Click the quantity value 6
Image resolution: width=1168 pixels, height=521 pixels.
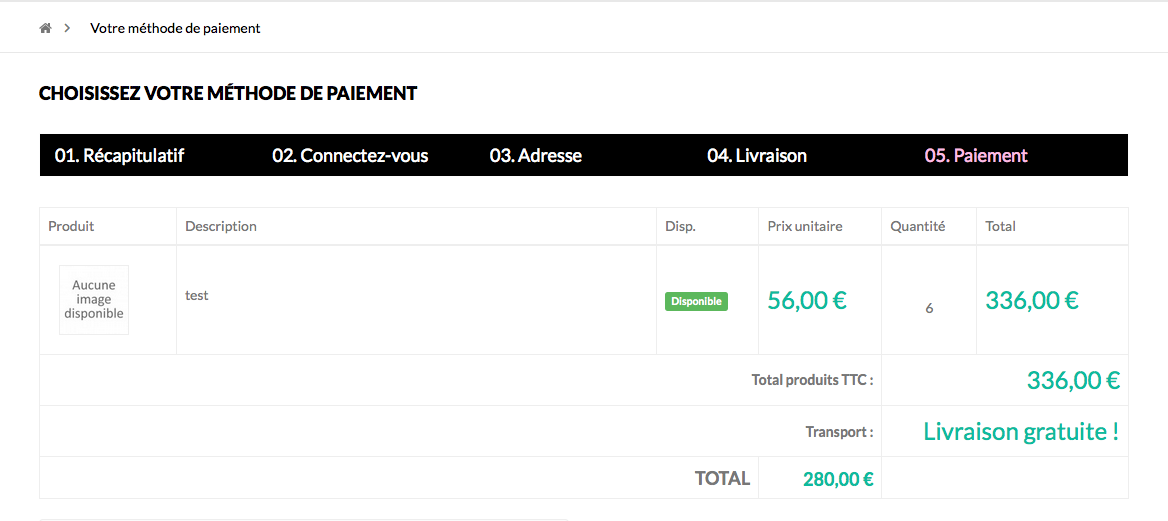(929, 308)
